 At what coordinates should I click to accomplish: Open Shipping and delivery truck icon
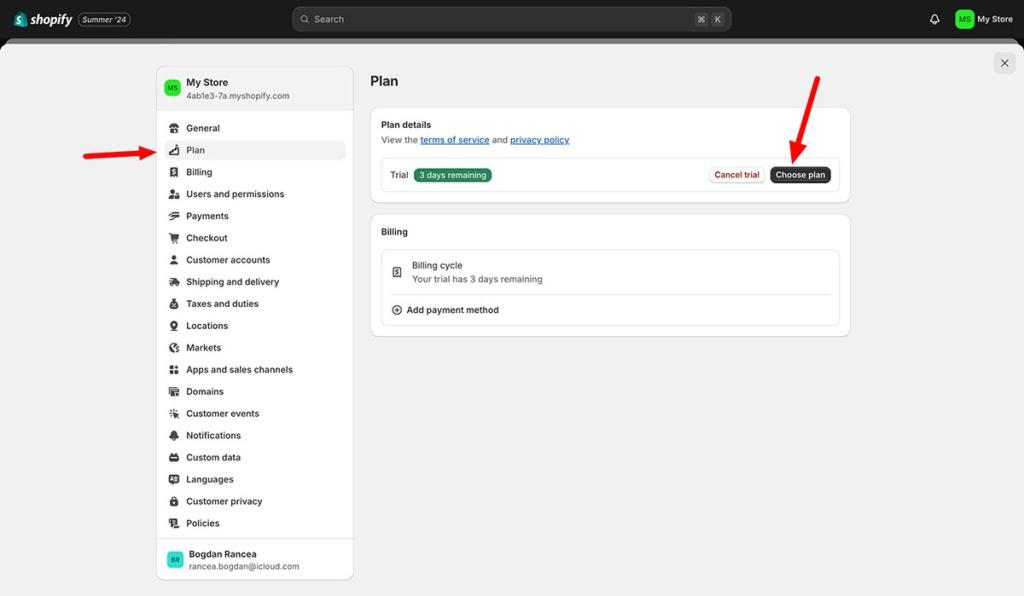[174, 282]
